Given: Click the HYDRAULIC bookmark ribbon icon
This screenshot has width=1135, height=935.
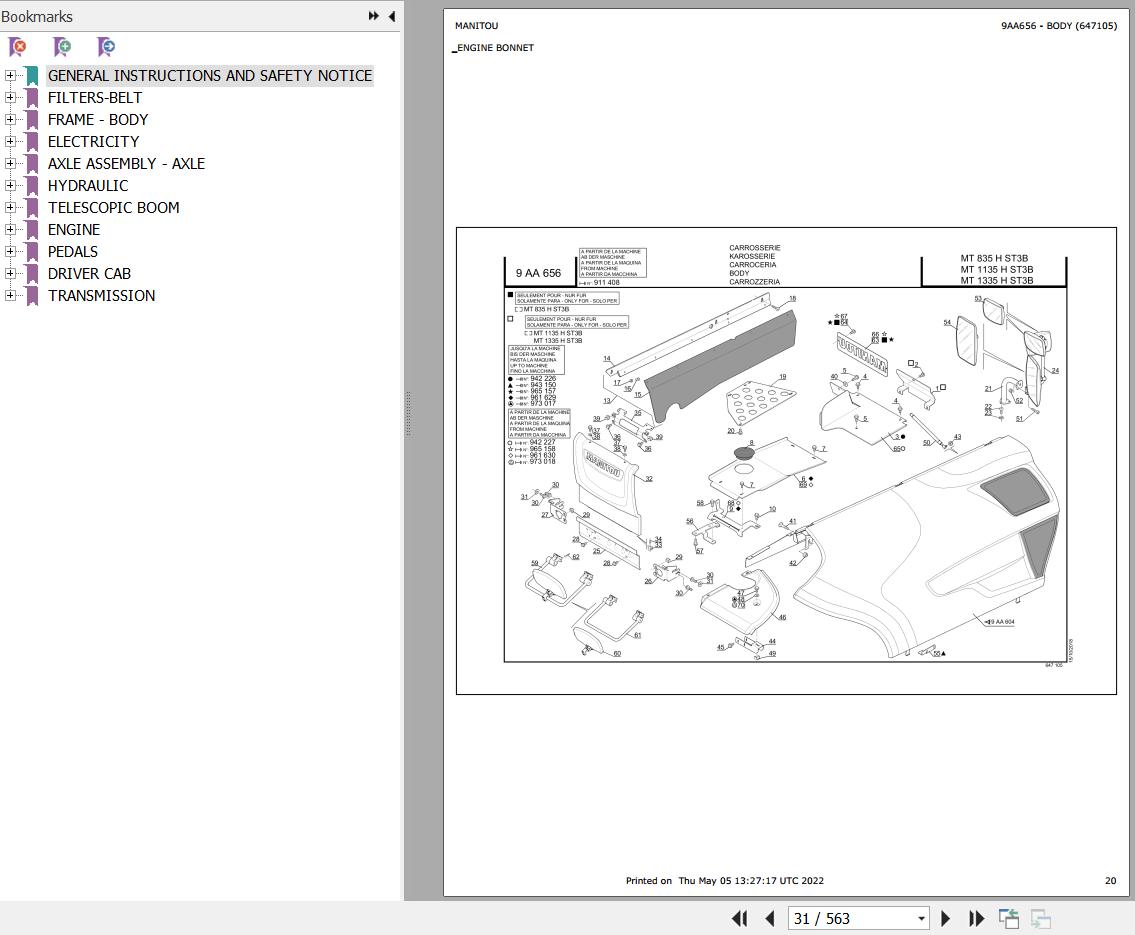Looking at the screenshot, I should 32,185.
